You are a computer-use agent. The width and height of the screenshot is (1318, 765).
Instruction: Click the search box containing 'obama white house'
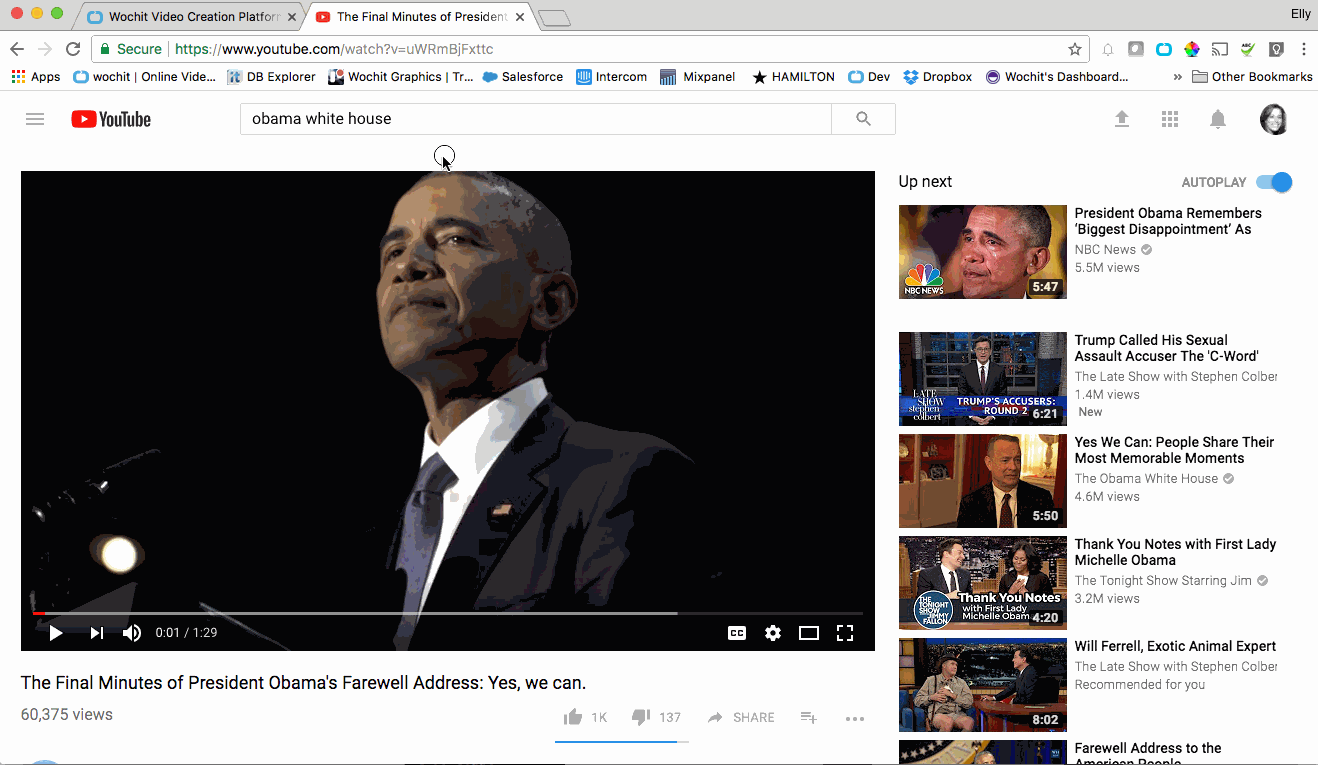tap(536, 119)
